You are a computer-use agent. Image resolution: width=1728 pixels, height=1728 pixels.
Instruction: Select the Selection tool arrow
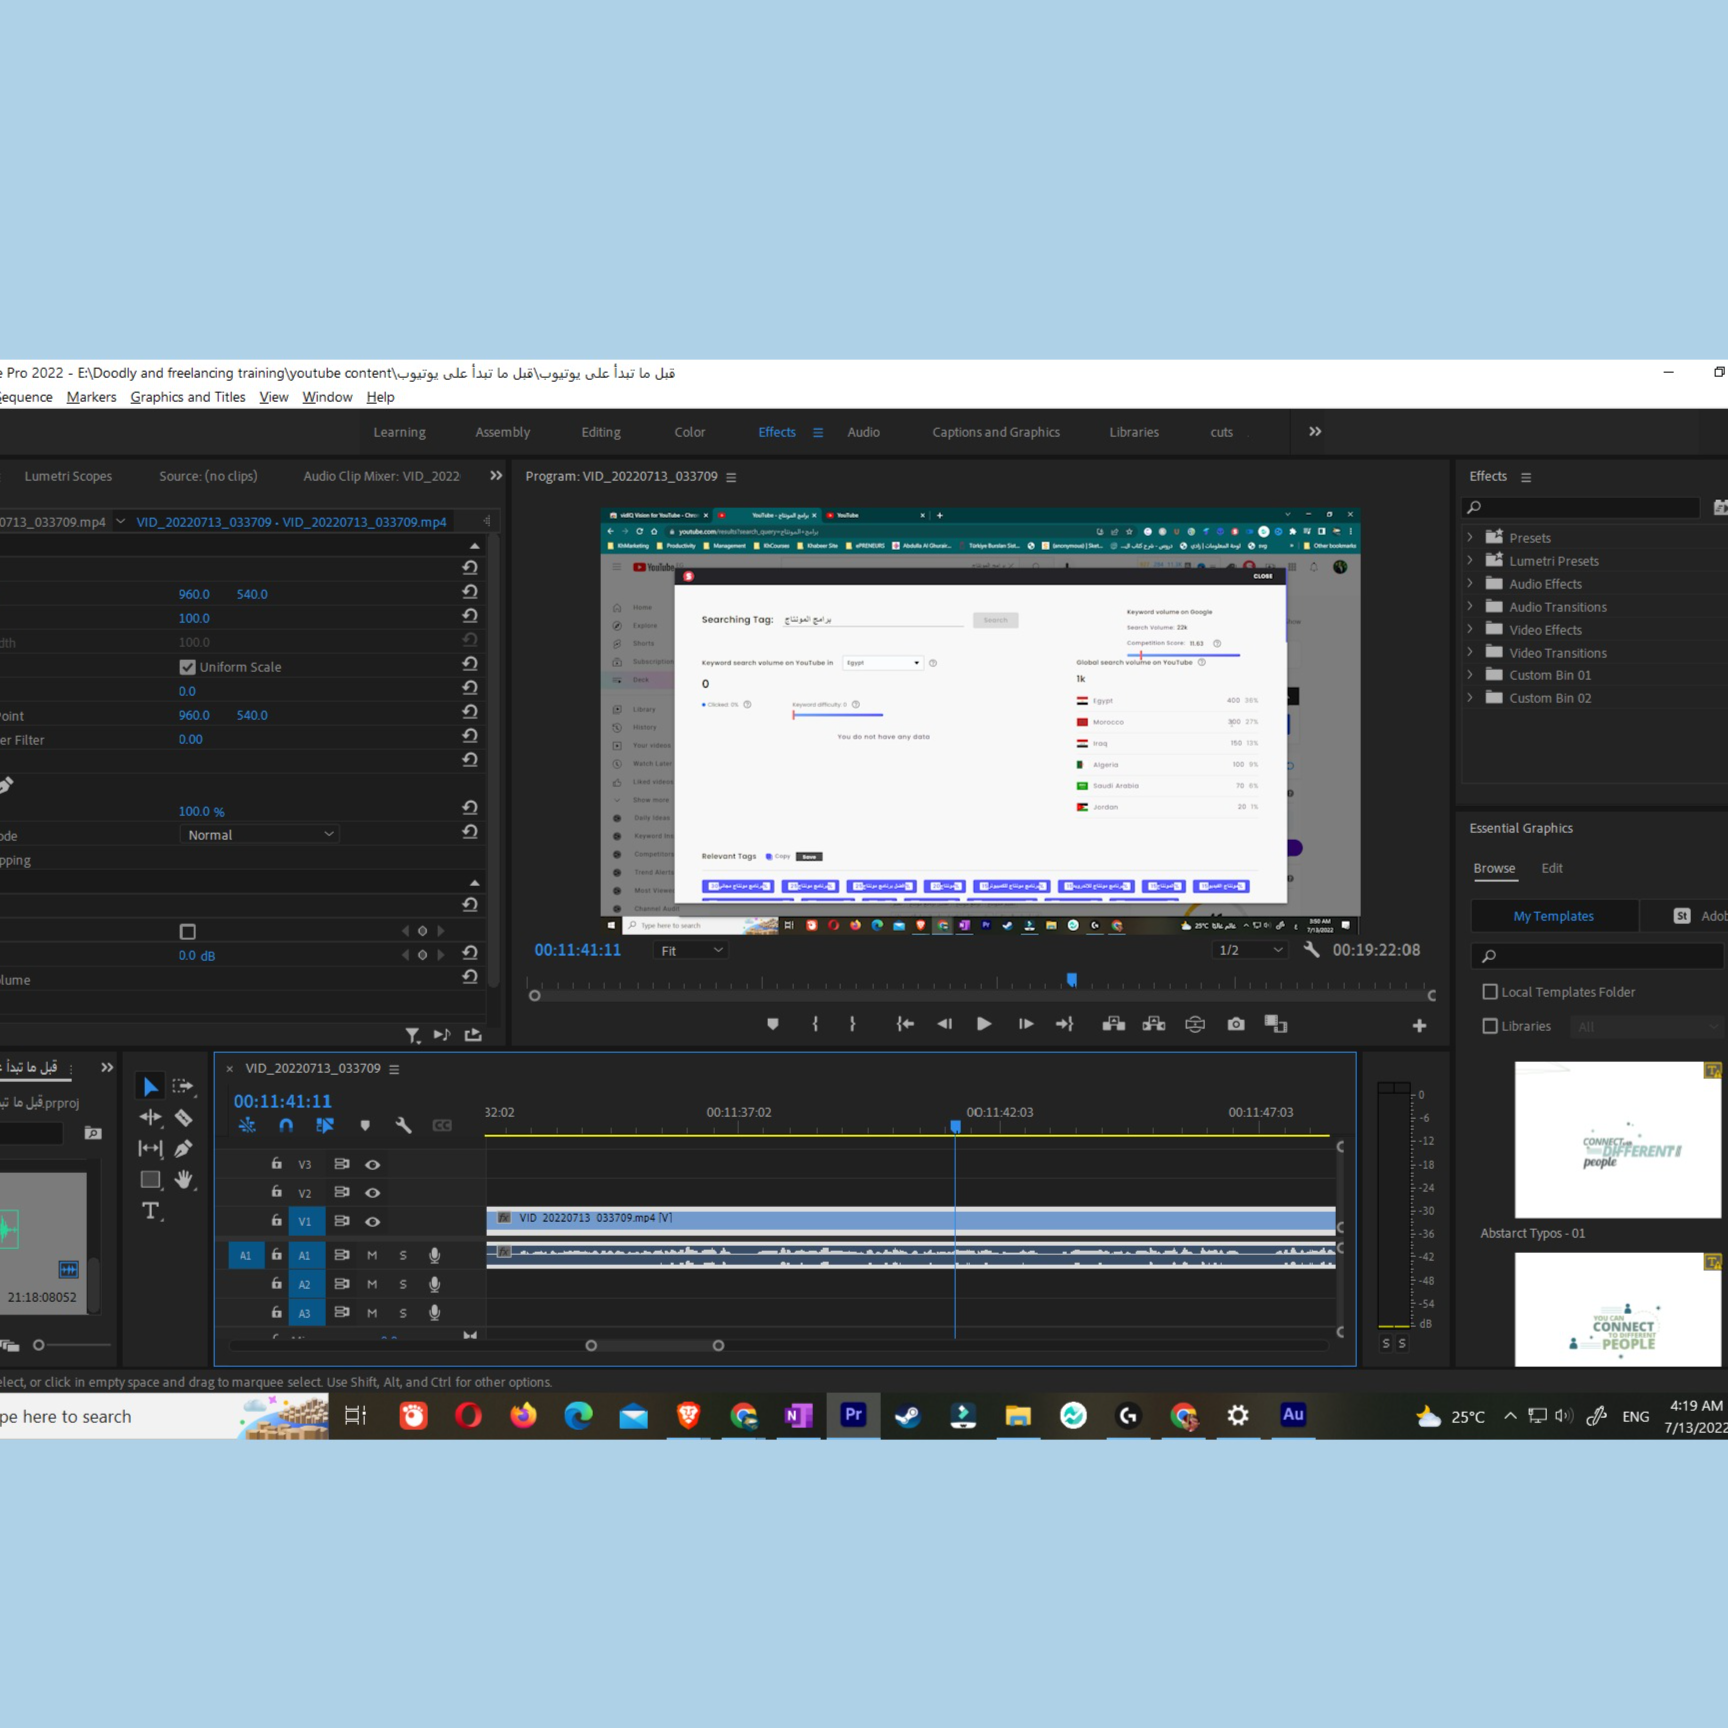(x=150, y=1086)
